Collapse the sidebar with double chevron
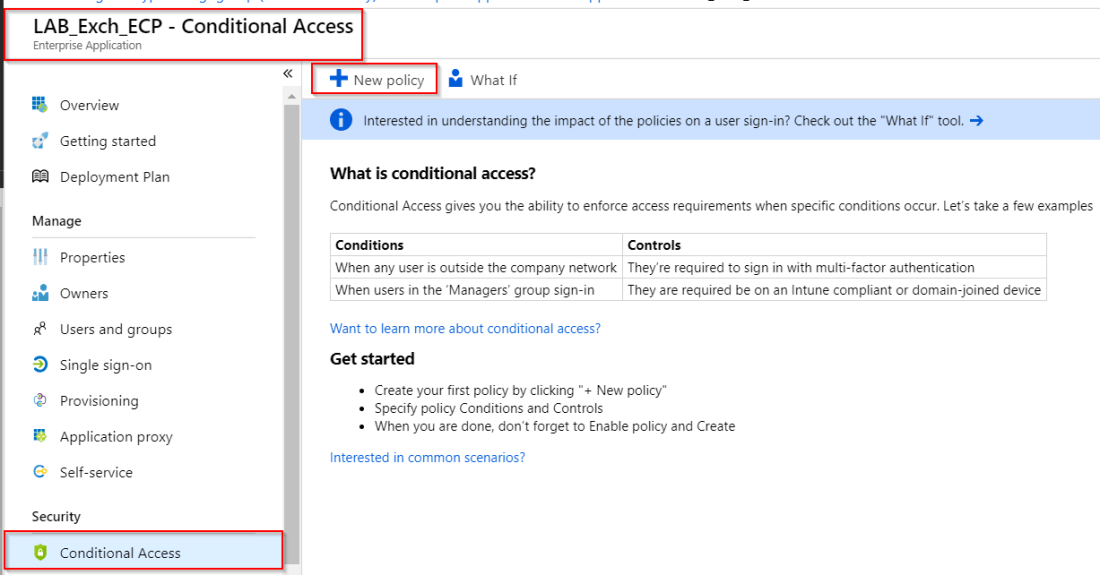This screenshot has width=1100, height=575. (x=288, y=74)
